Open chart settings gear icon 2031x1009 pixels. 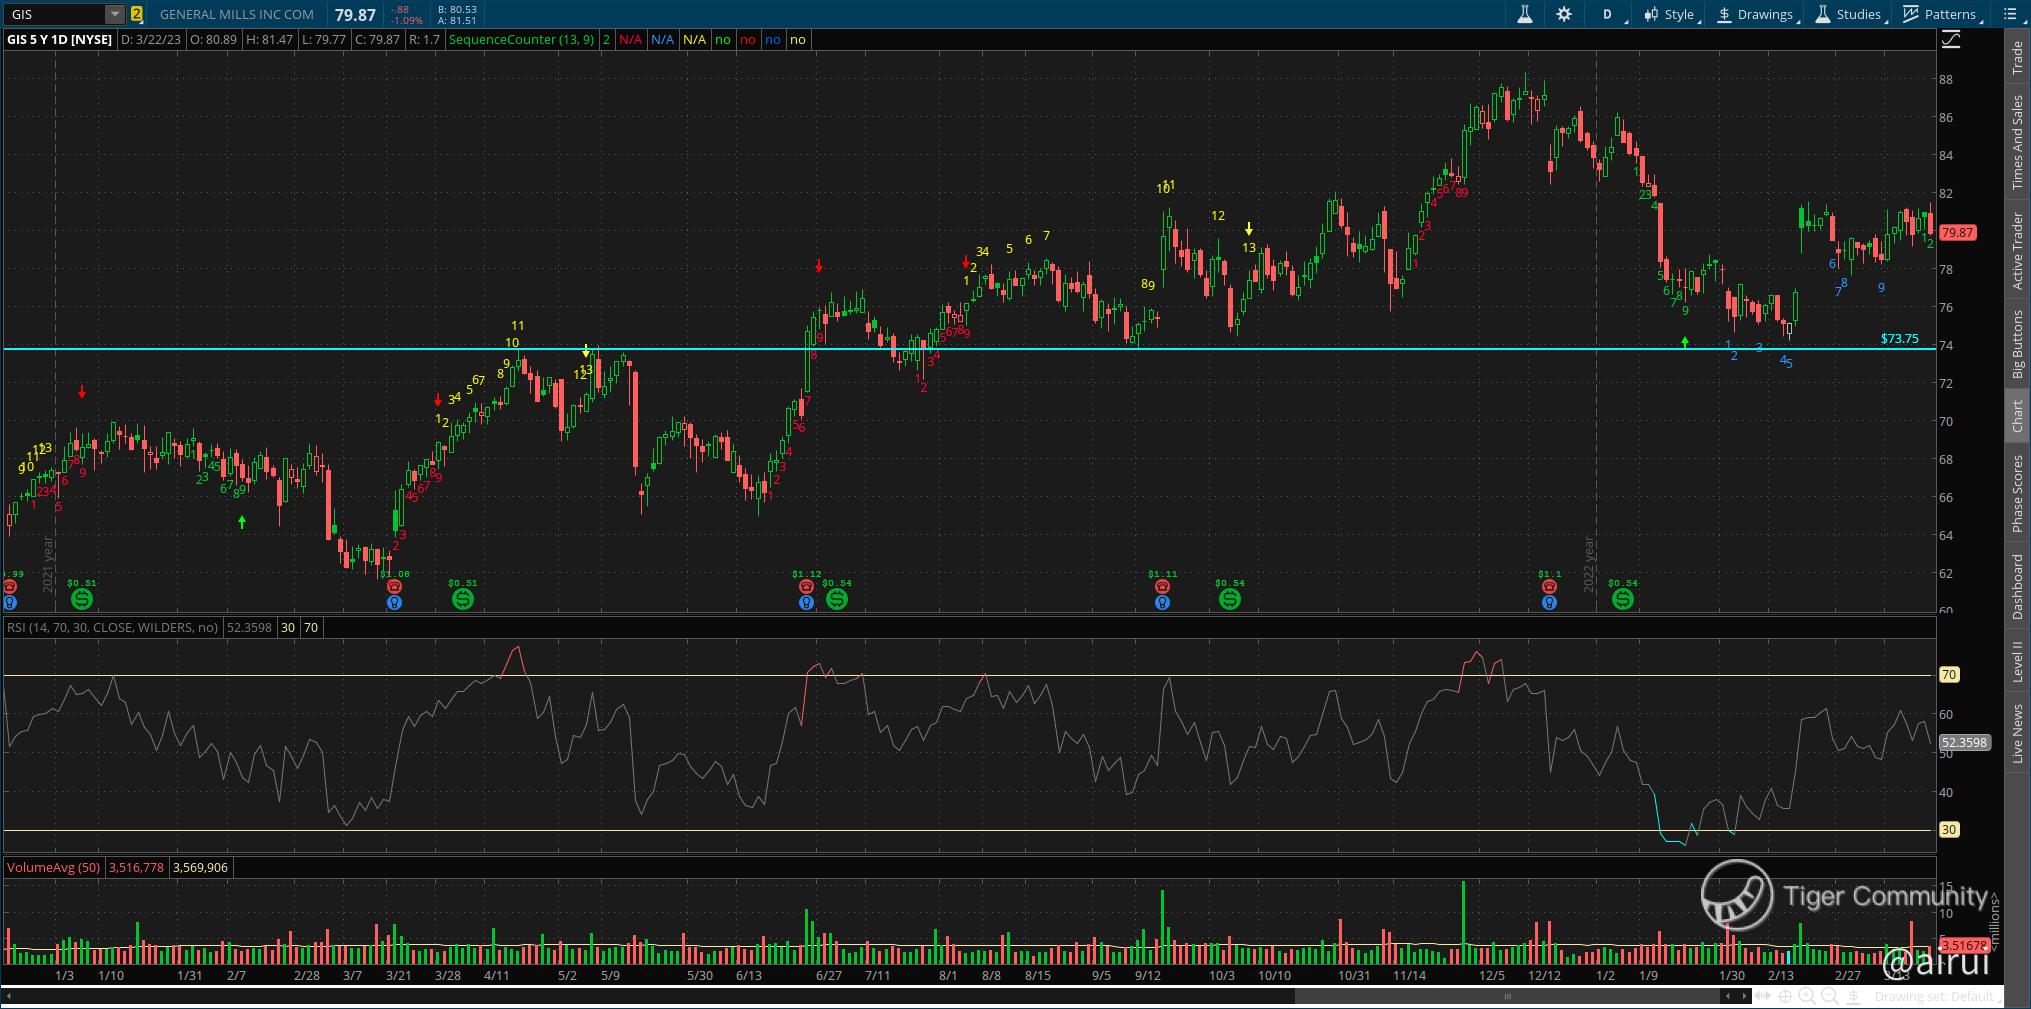point(1564,14)
